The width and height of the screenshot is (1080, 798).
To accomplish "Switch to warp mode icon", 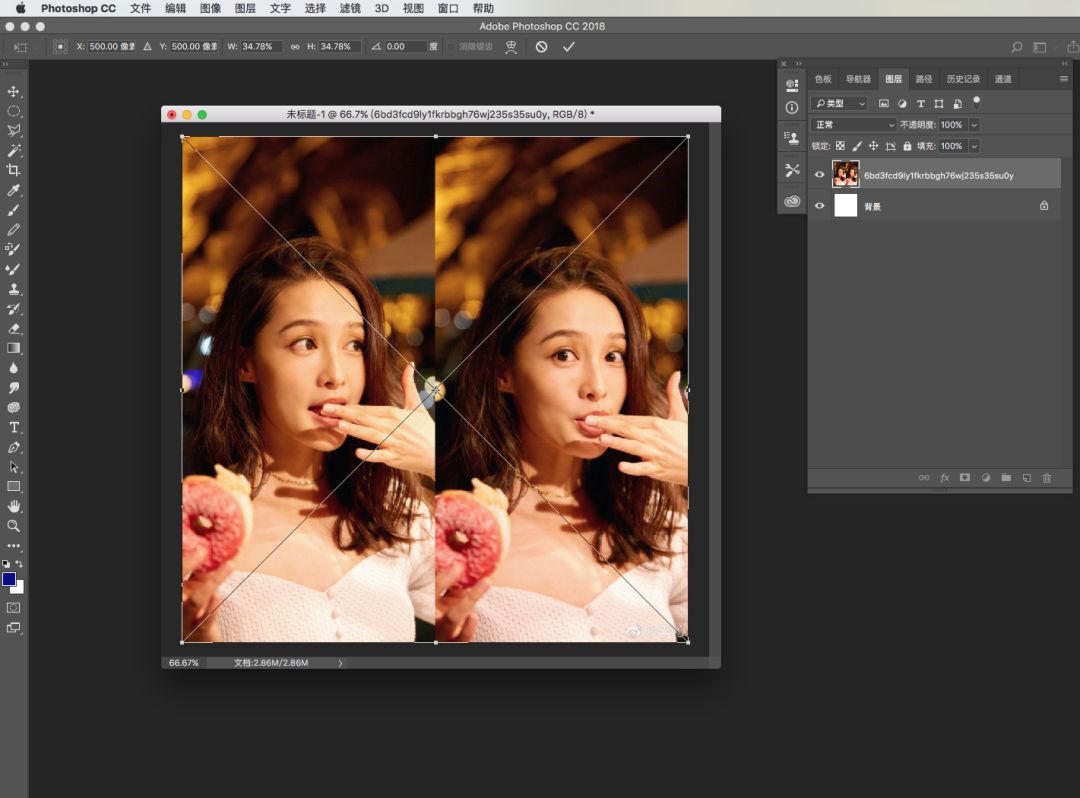I will click(x=511, y=47).
